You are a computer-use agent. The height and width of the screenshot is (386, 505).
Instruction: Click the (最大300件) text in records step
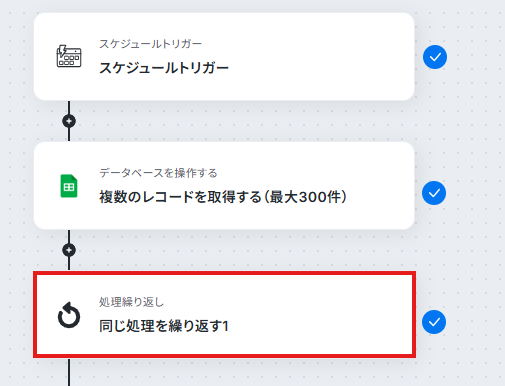[x=306, y=197]
